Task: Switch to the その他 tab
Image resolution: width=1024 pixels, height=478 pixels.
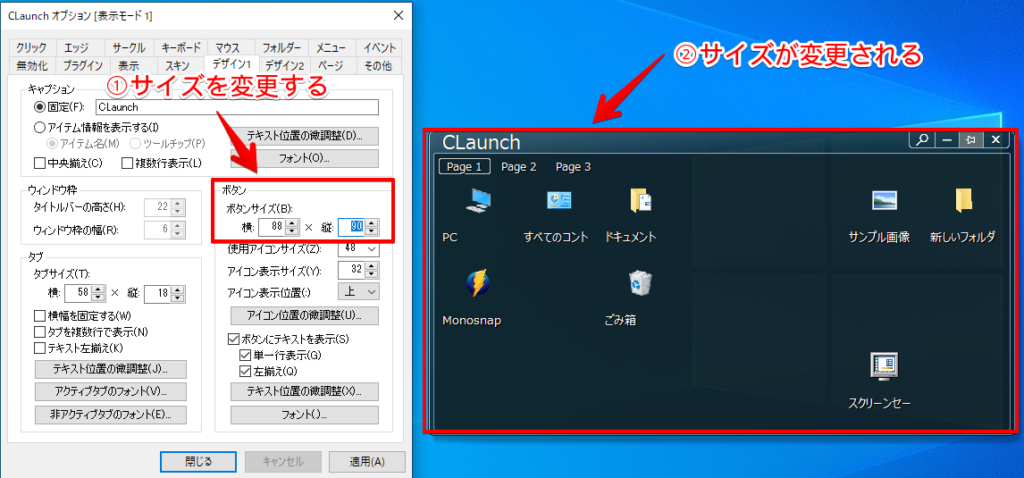Action: point(378,65)
